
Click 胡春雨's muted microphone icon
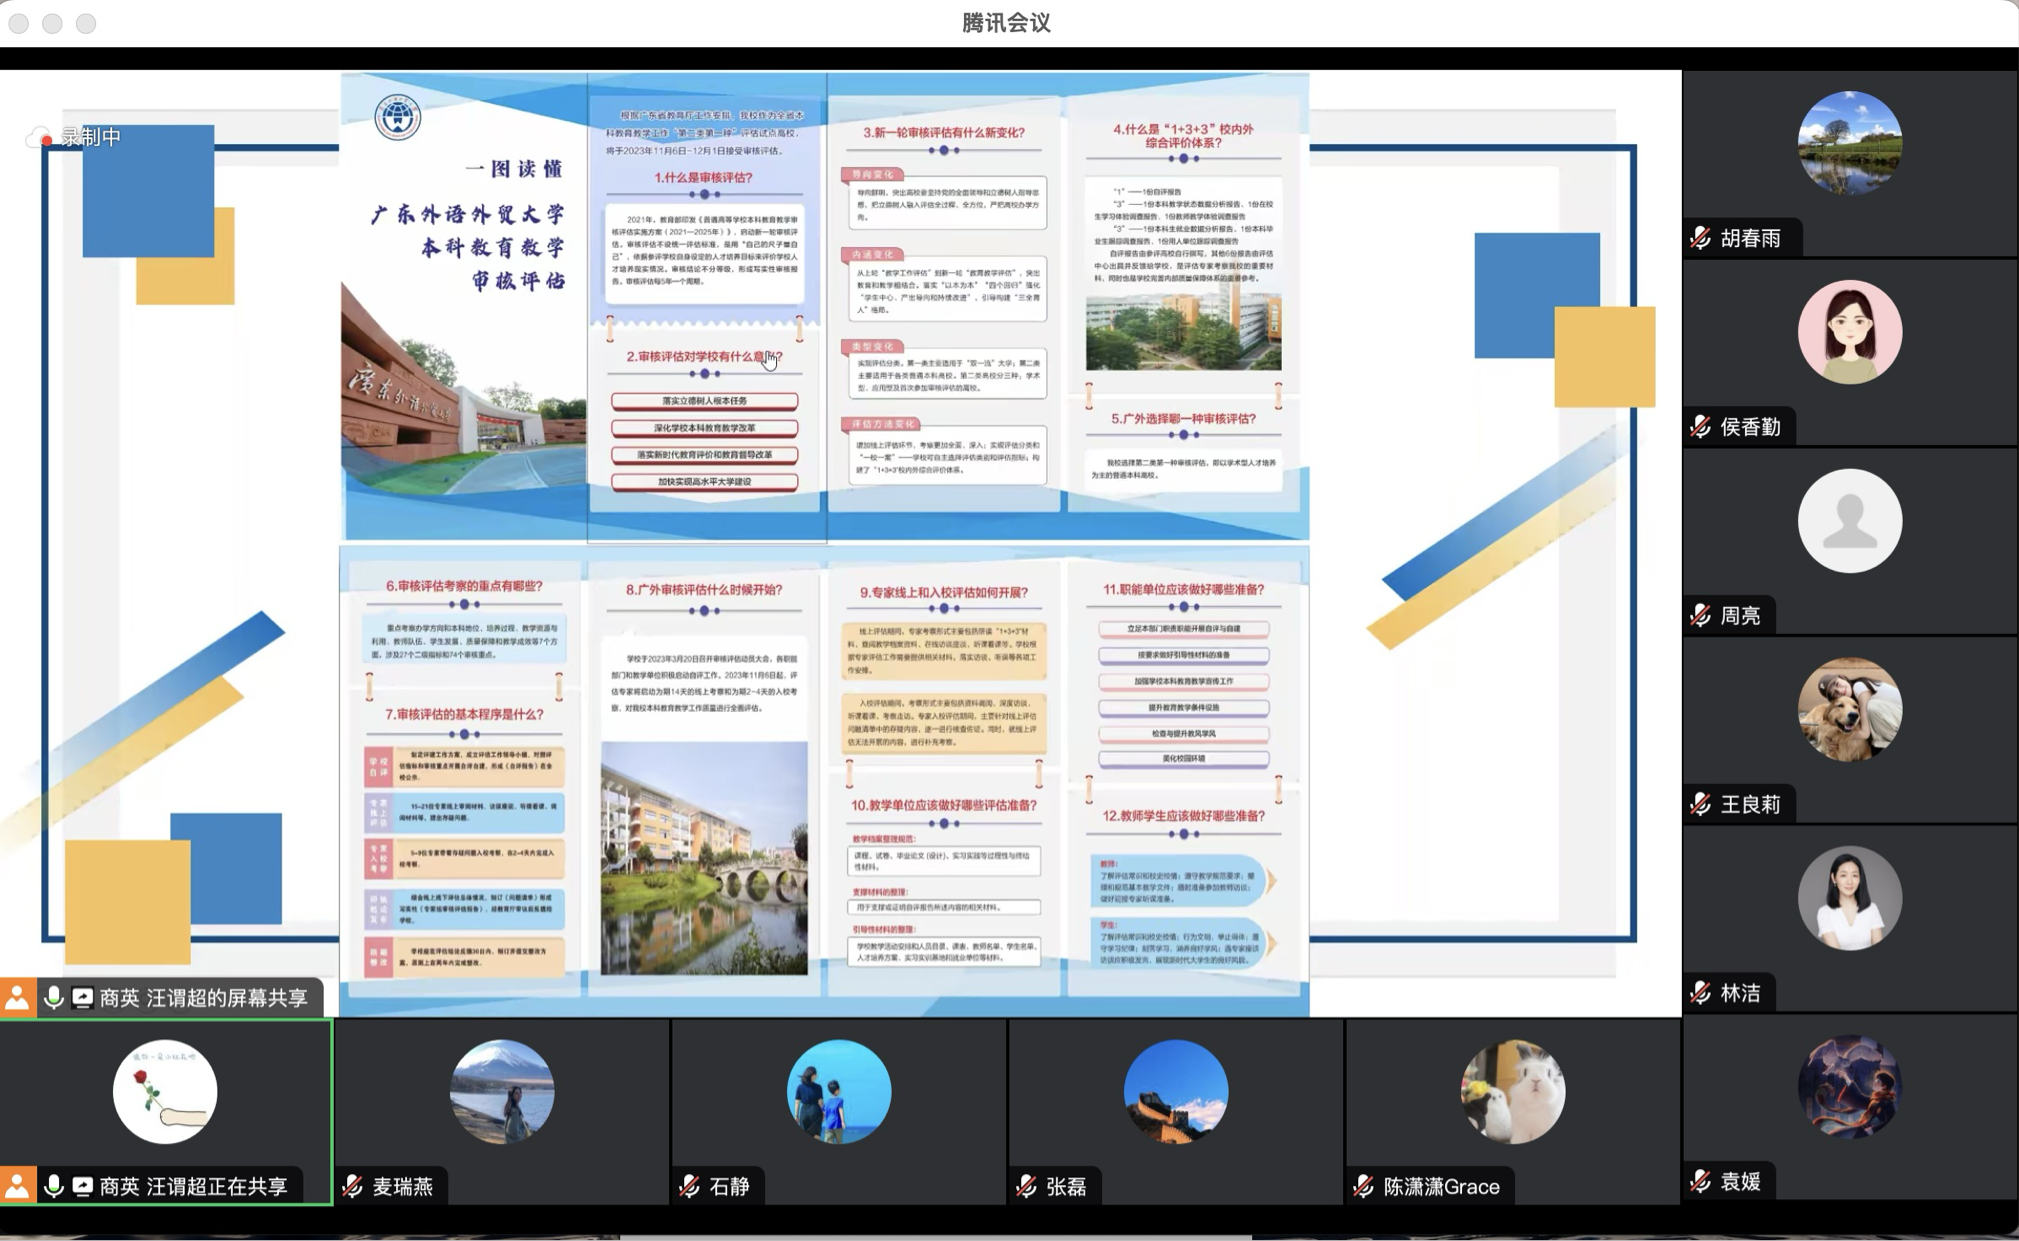coord(1701,238)
